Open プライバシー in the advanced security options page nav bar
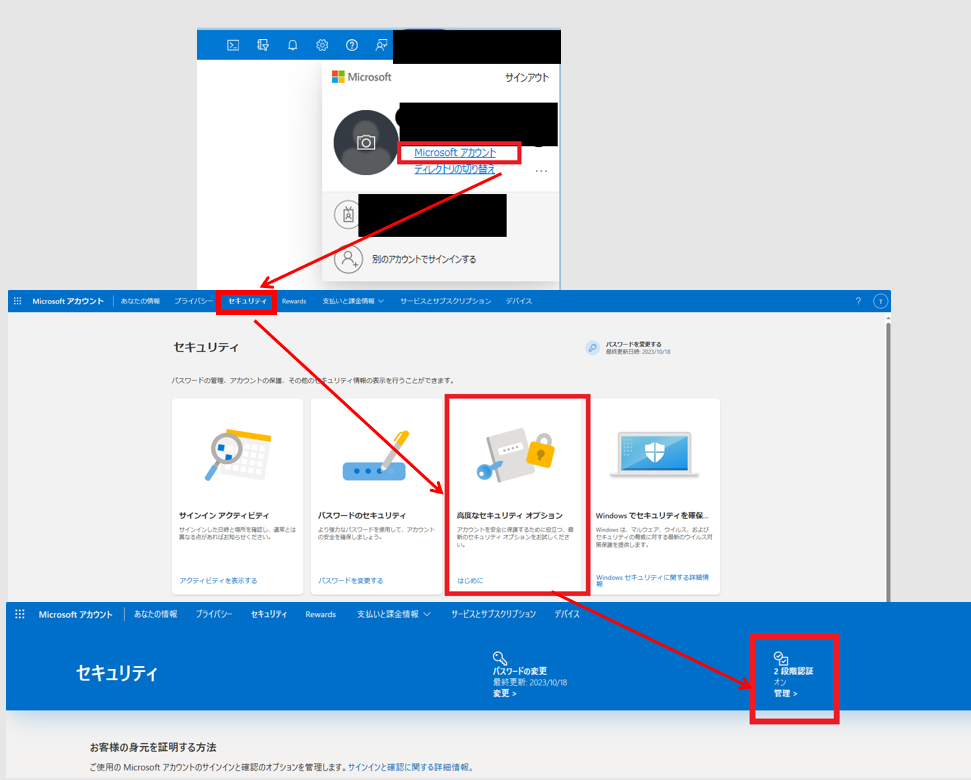The width and height of the screenshot is (971, 780). click(214, 614)
